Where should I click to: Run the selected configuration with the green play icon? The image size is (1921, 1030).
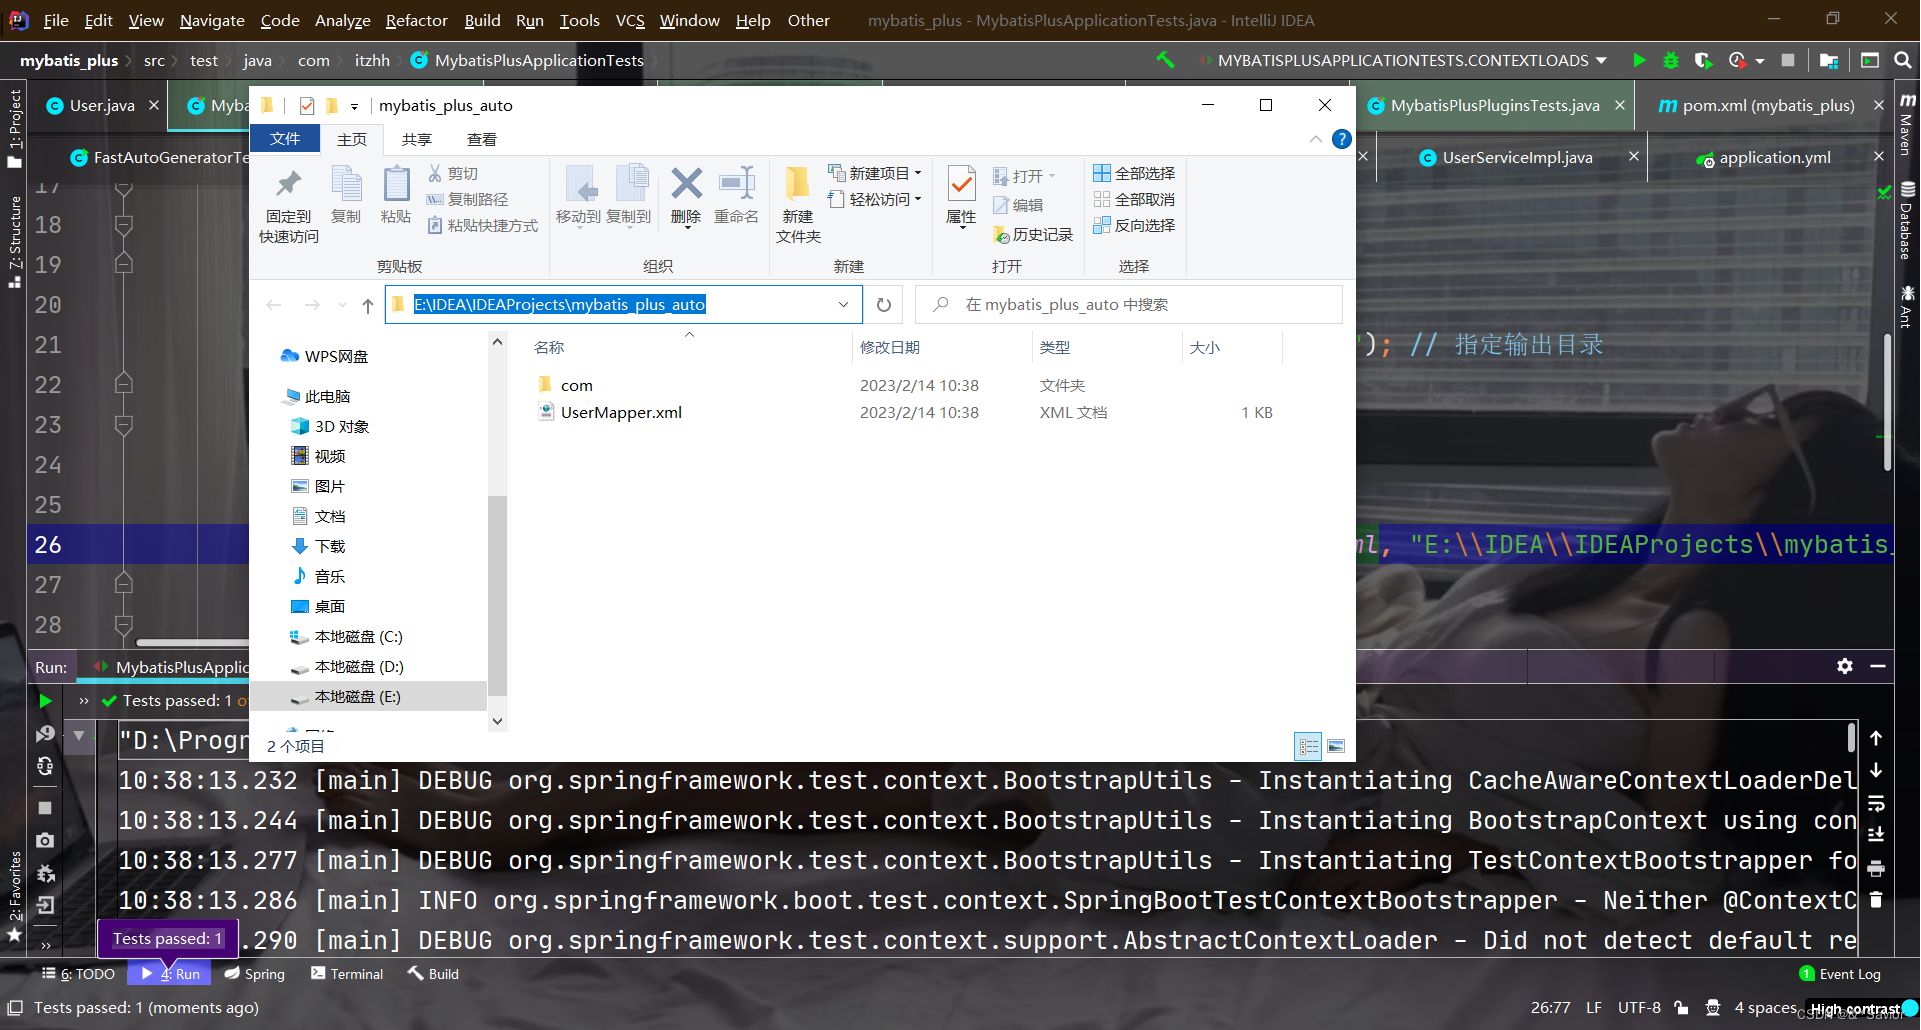click(x=1639, y=60)
